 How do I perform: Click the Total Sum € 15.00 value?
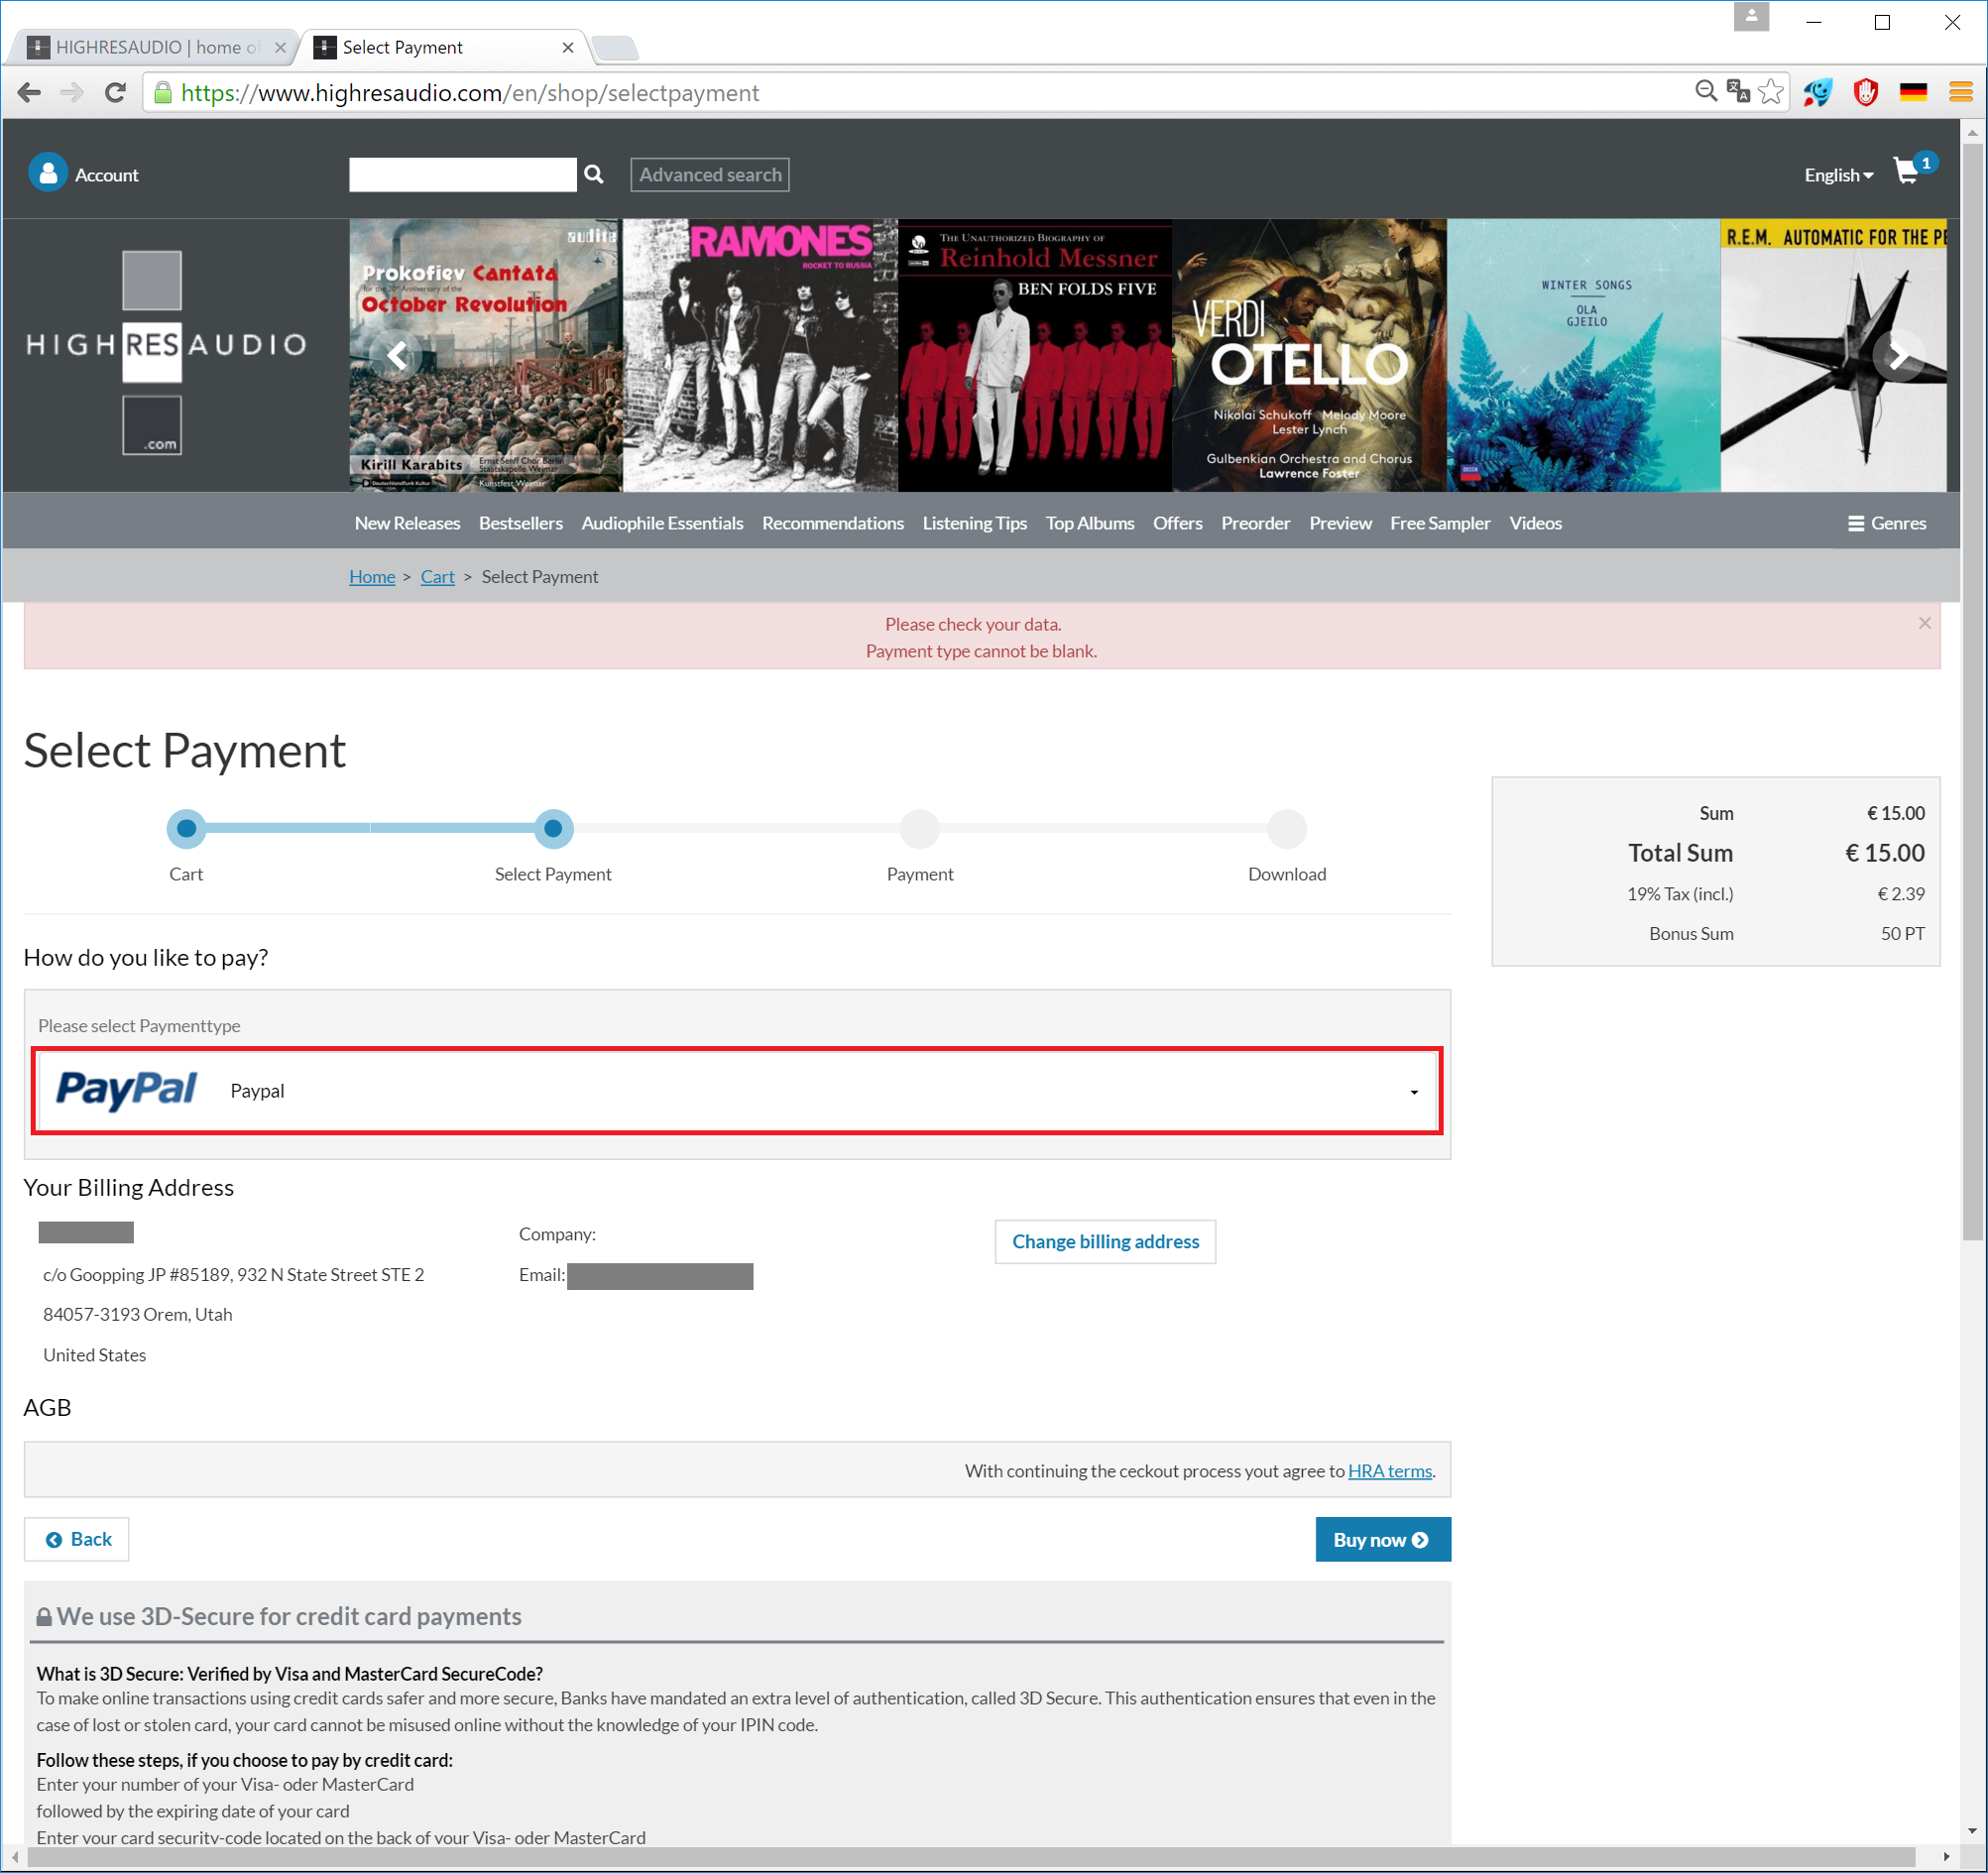[x=1885, y=853]
